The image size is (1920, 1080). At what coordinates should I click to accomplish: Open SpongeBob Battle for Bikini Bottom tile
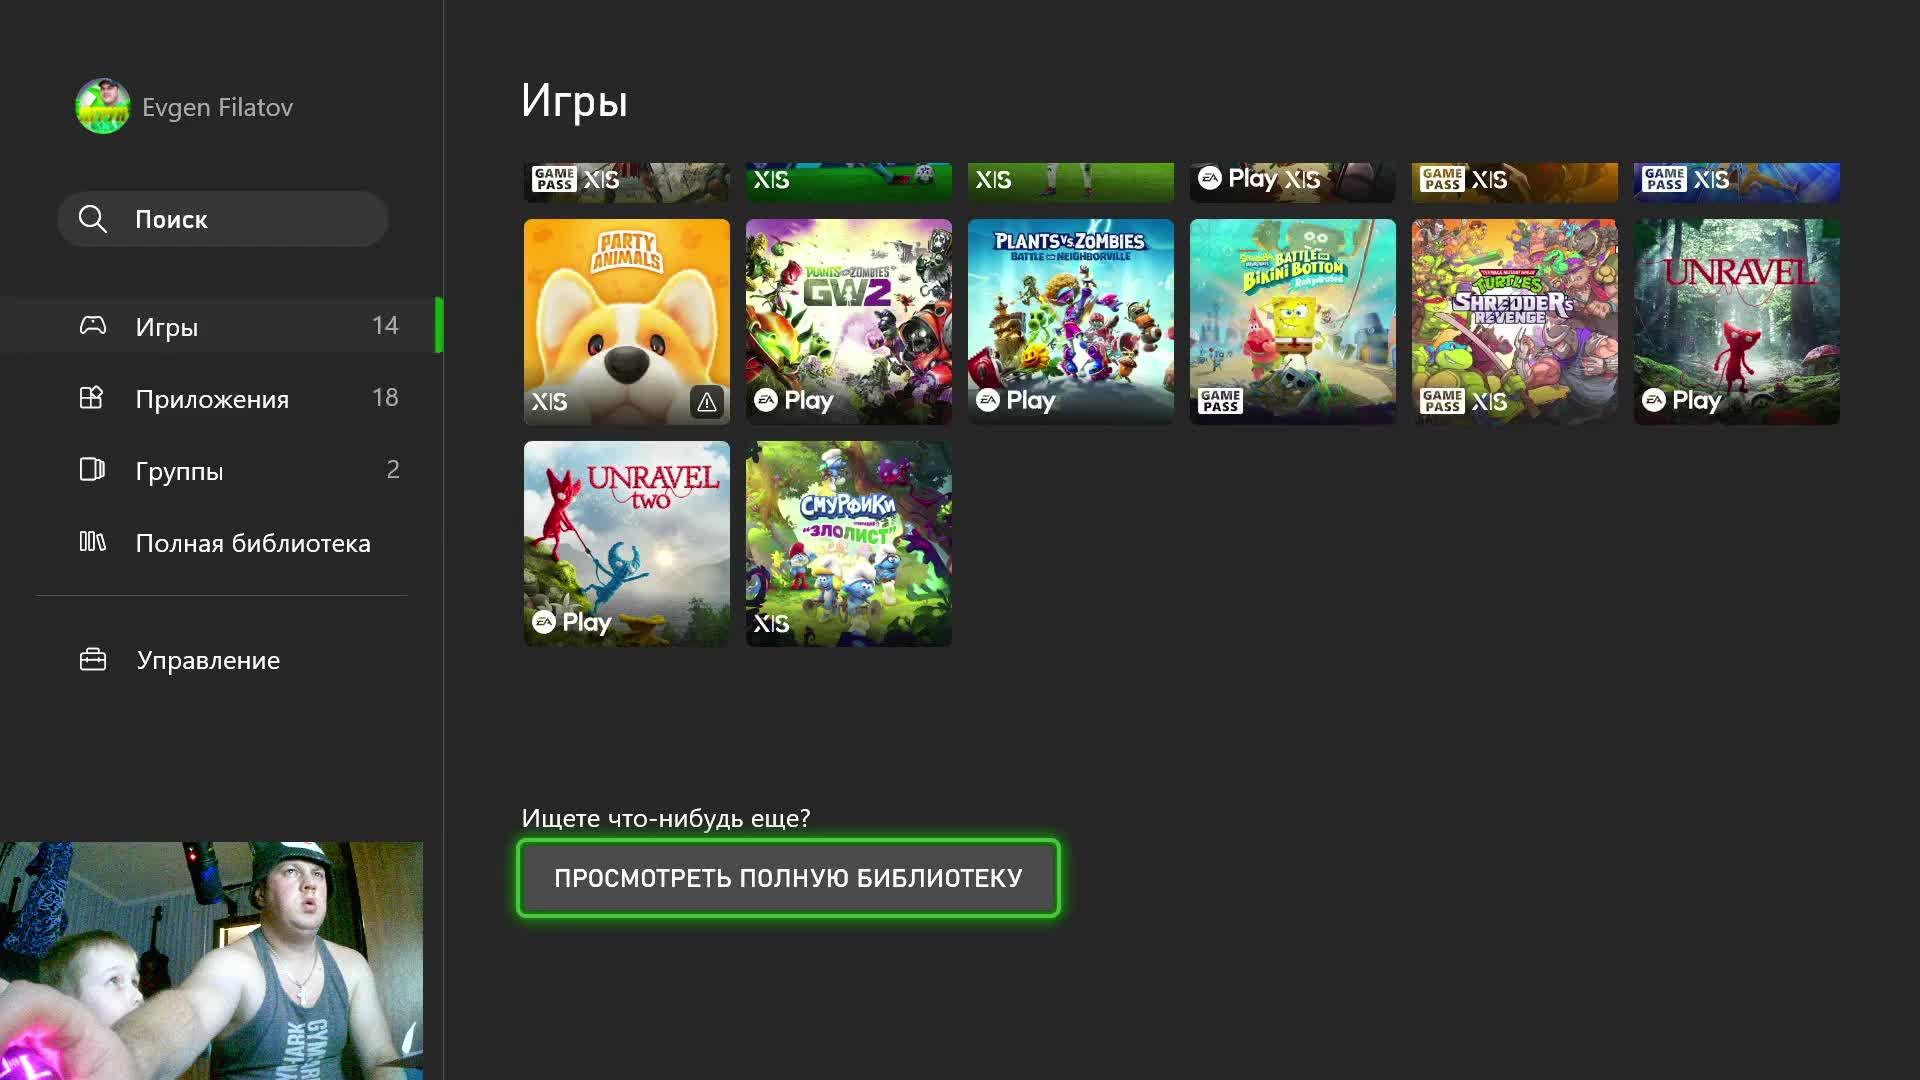pyautogui.click(x=1293, y=322)
